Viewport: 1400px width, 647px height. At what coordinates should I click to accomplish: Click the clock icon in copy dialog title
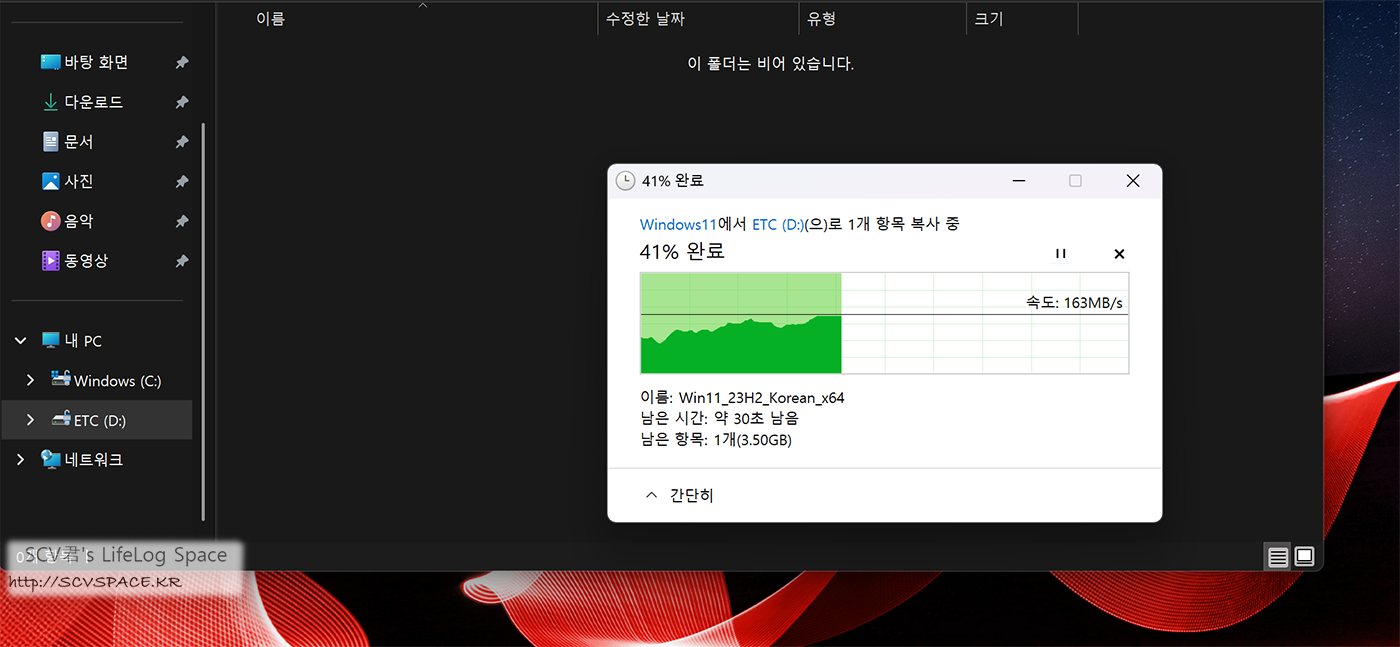[625, 180]
